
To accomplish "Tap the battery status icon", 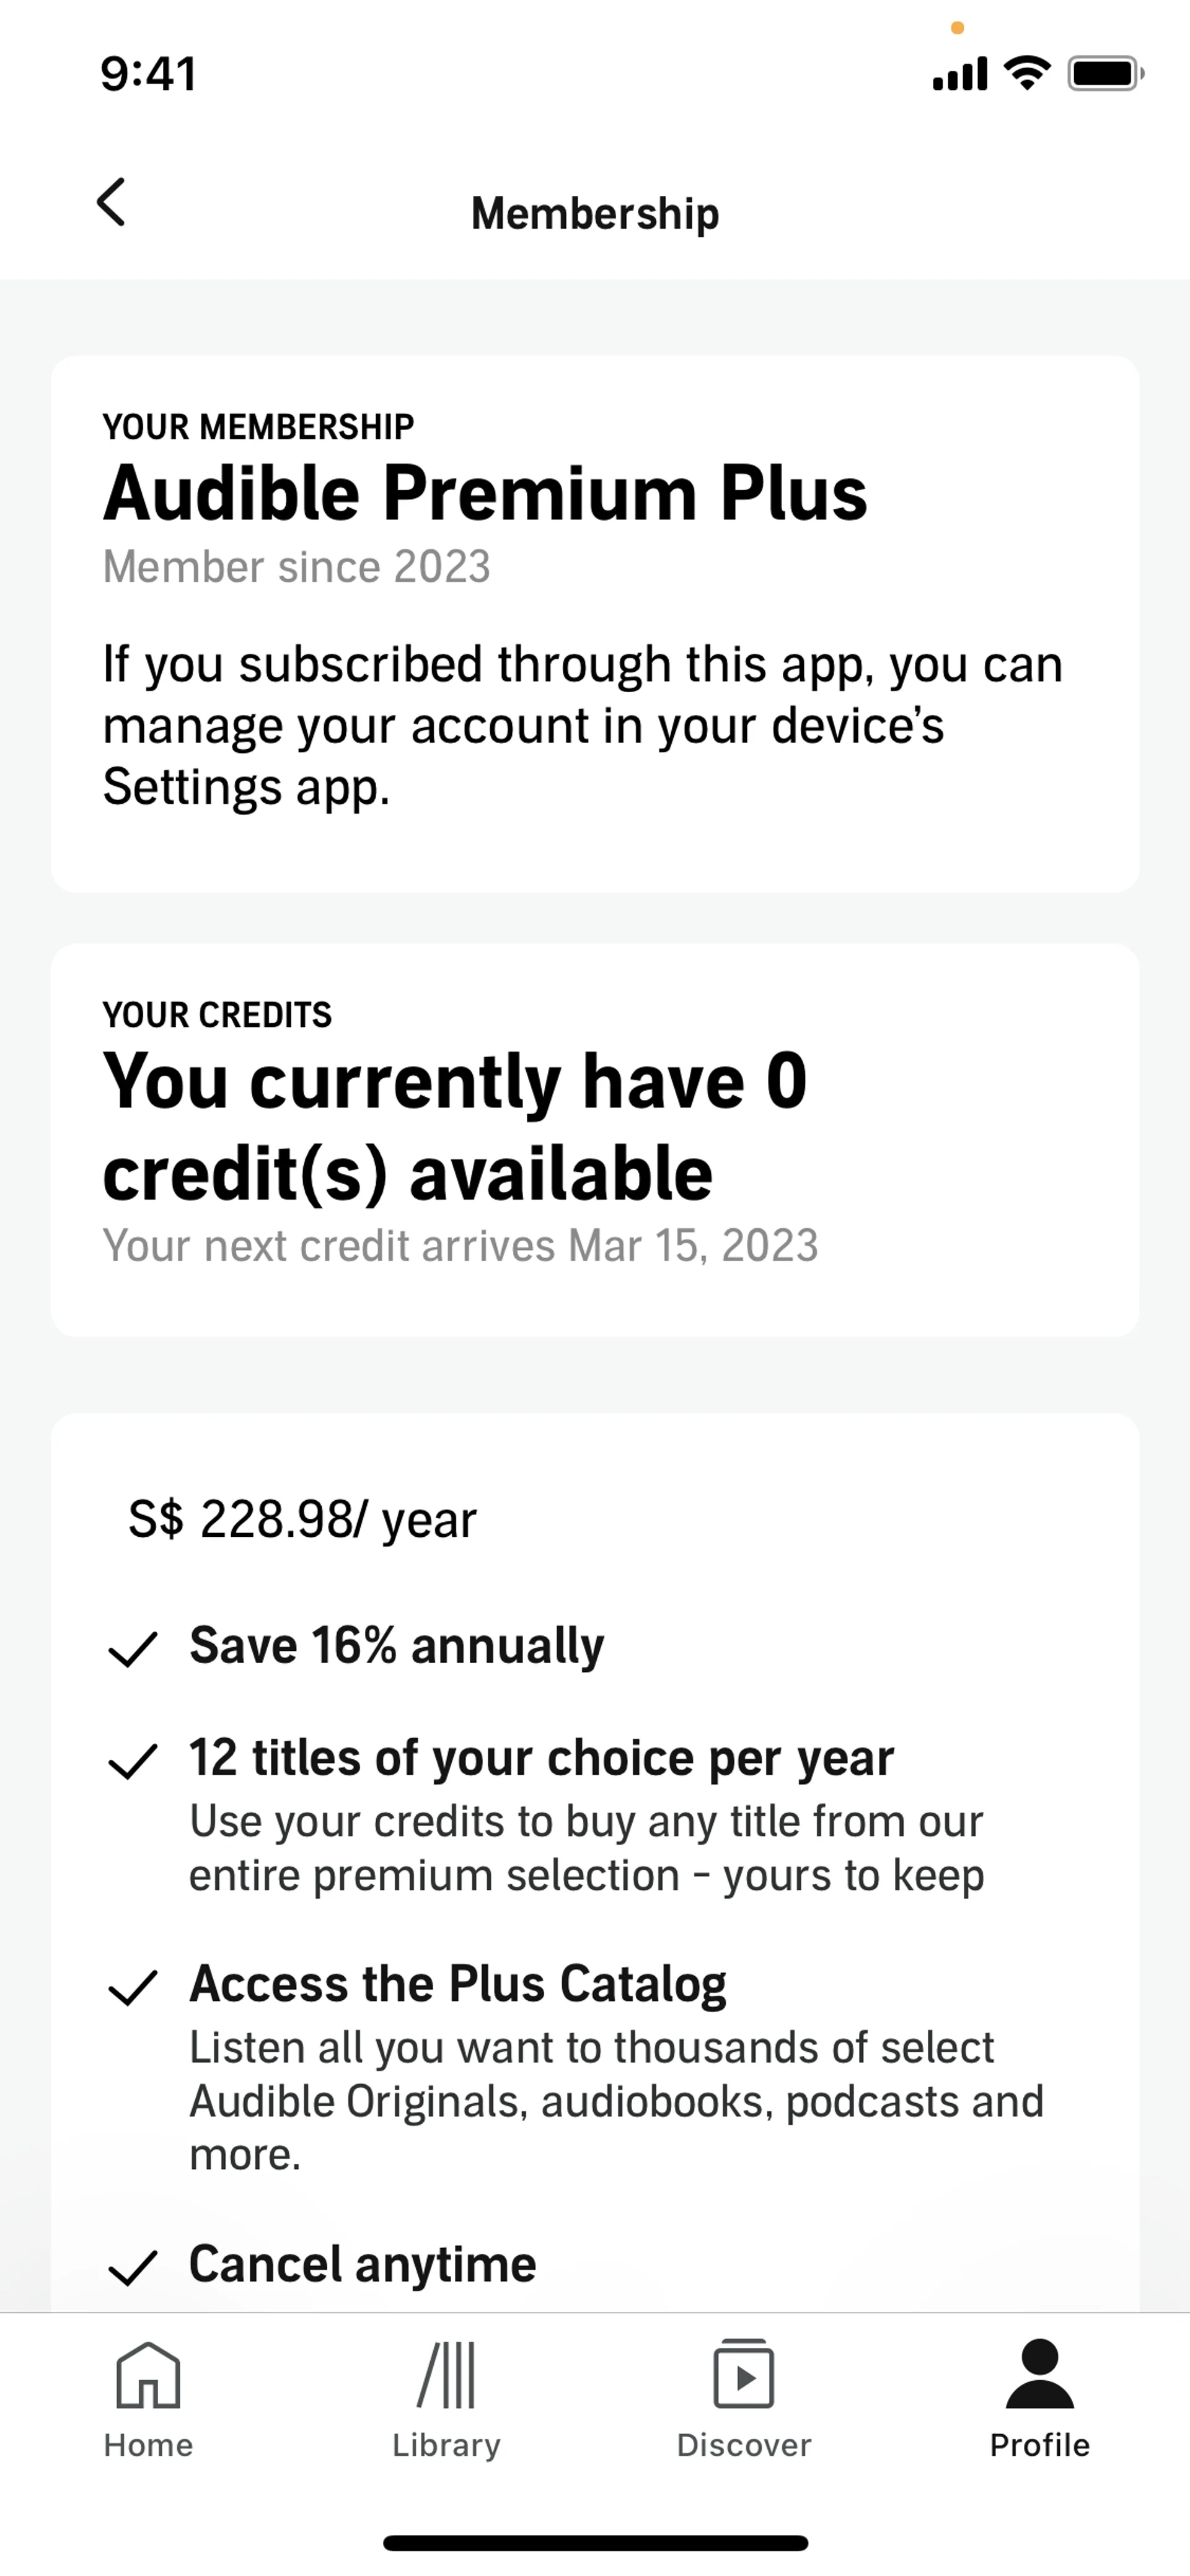I will click(1104, 73).
